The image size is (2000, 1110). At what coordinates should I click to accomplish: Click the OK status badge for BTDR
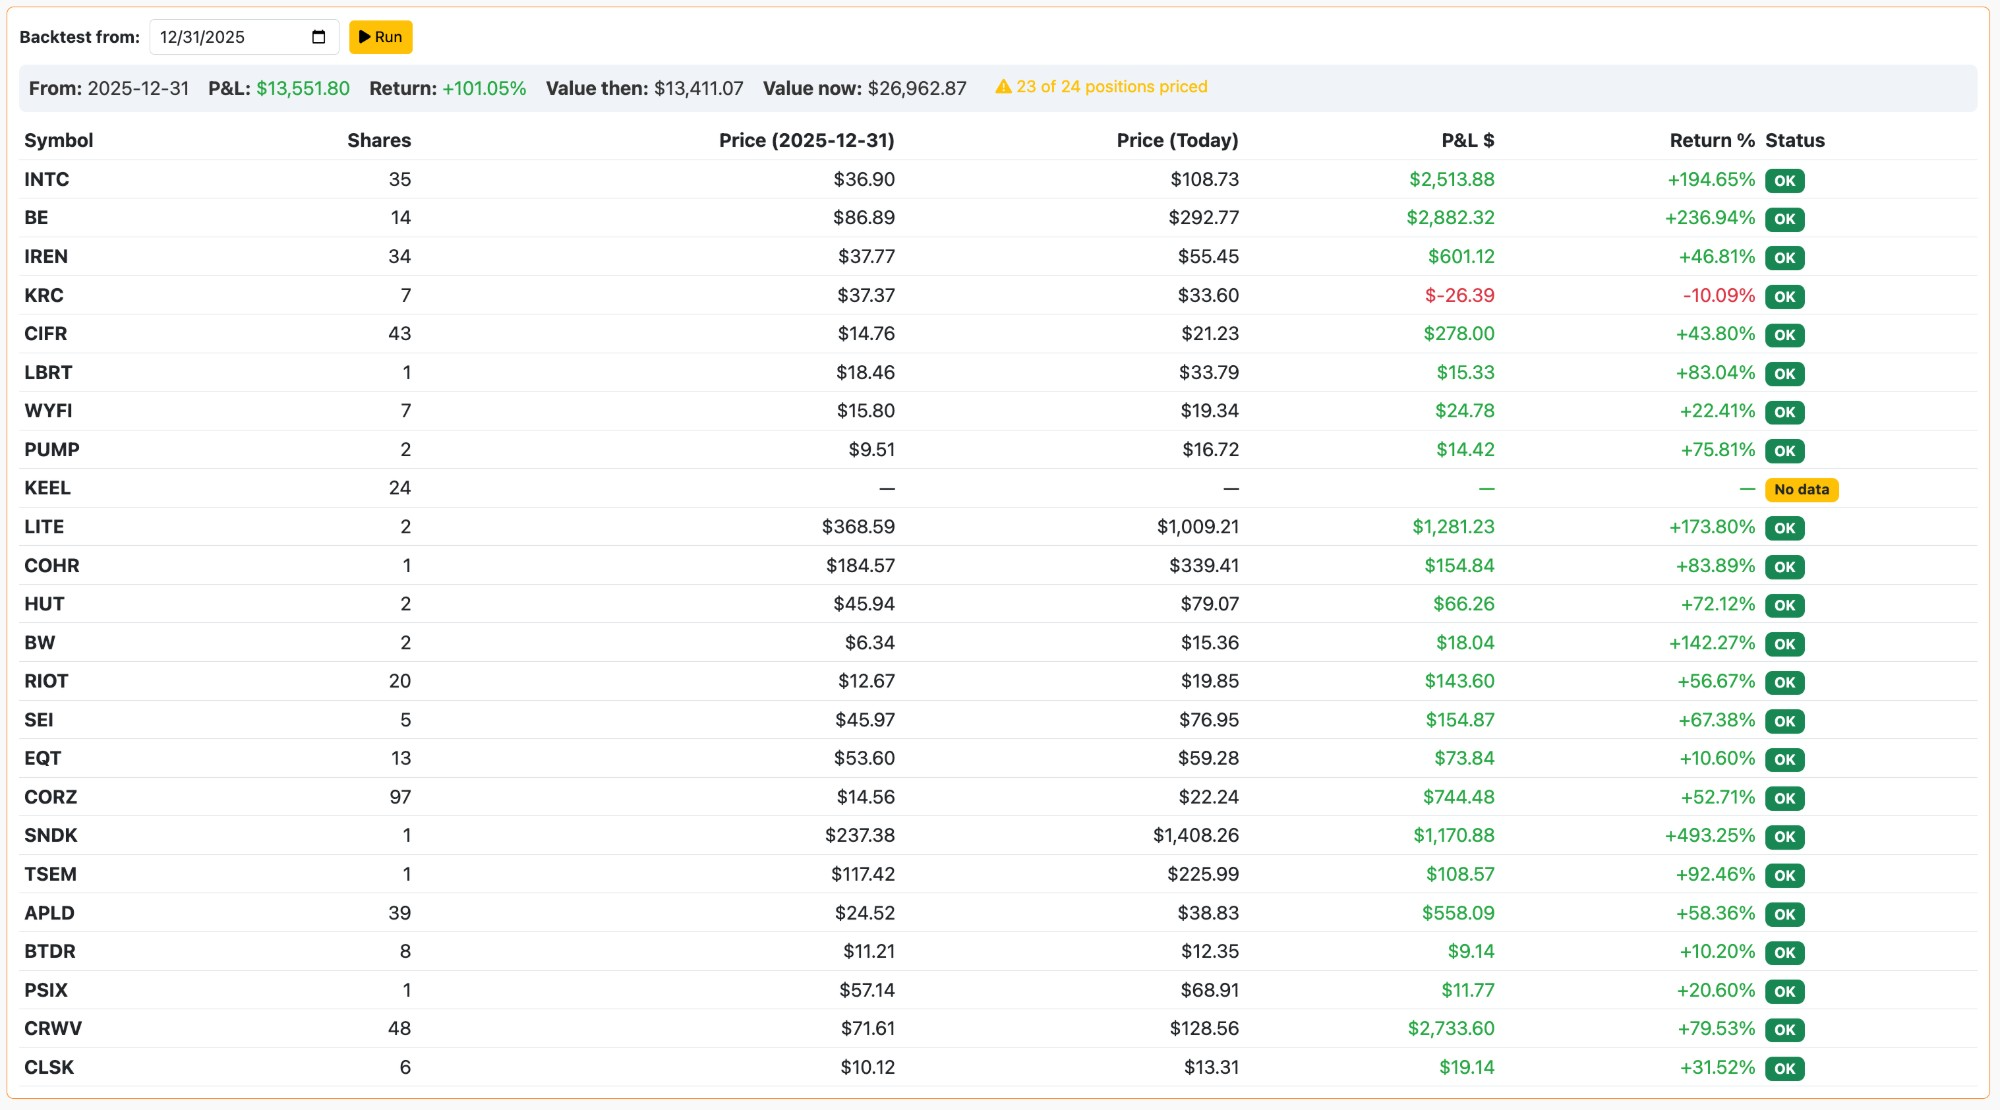click(x=1785, y=953)
